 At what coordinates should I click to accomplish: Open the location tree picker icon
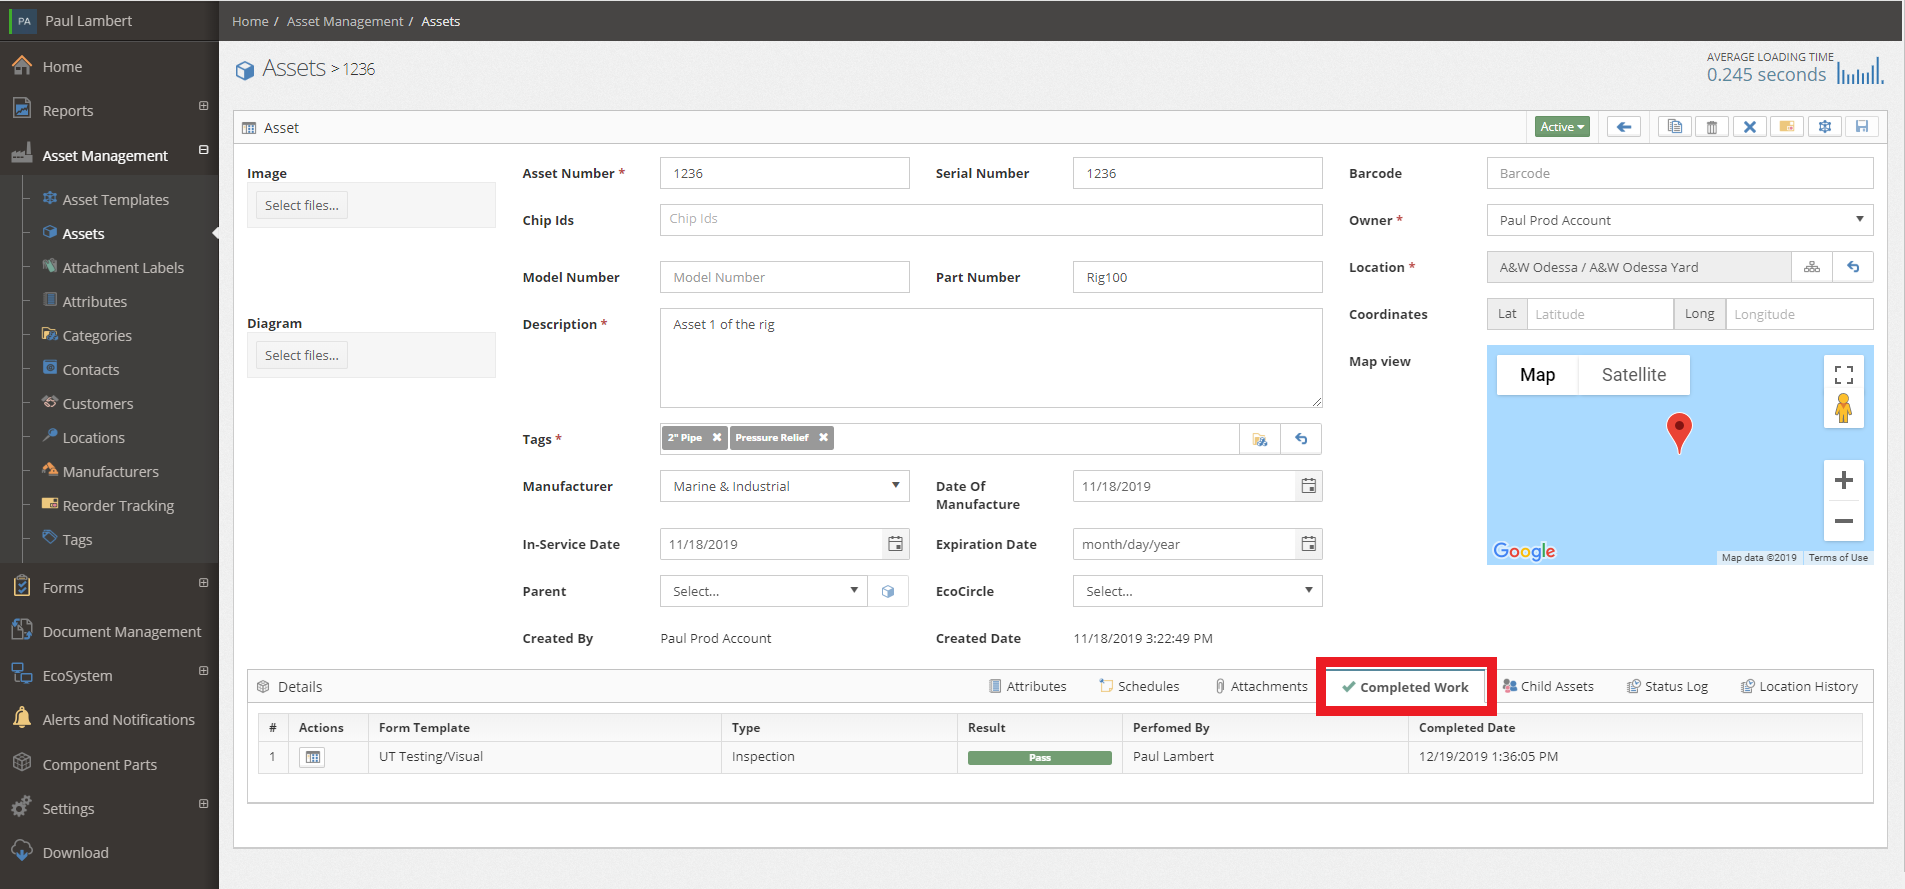tap(1812, 267)
